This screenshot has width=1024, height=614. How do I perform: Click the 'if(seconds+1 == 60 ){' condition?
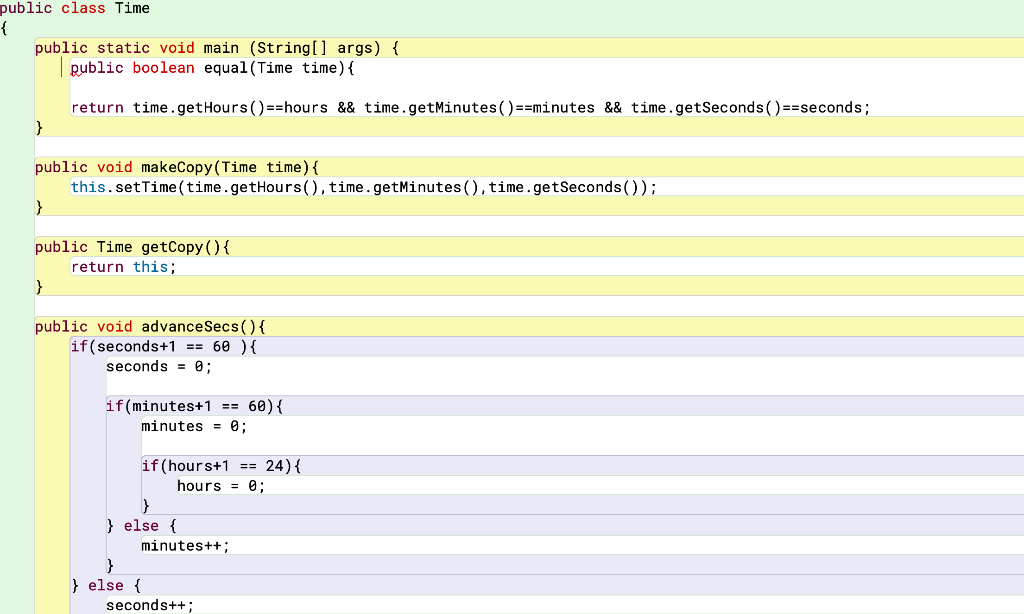tap(164, 347)
